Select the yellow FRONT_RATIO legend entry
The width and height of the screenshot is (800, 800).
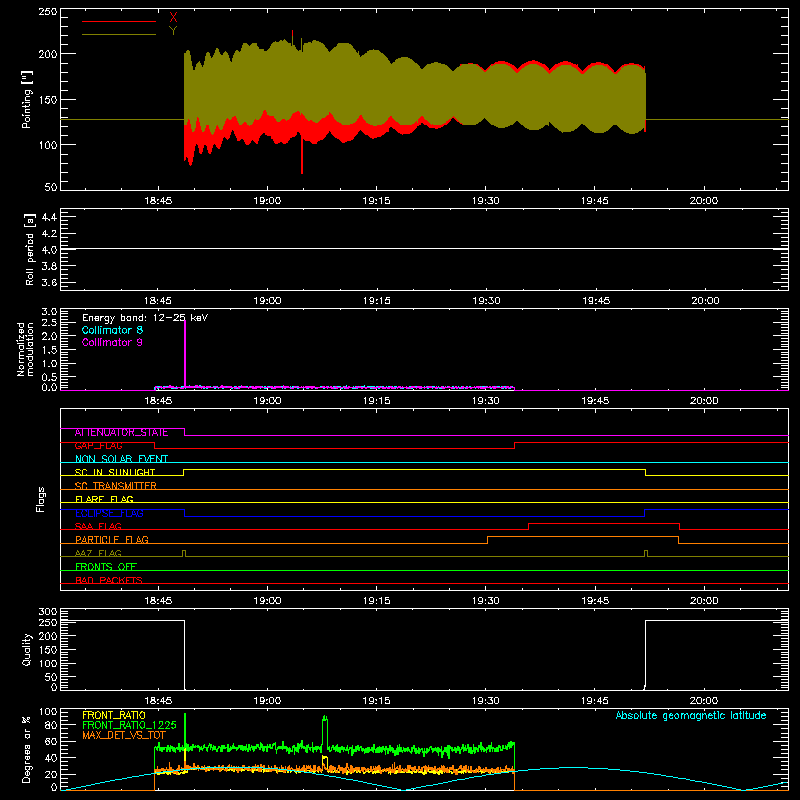114,715
